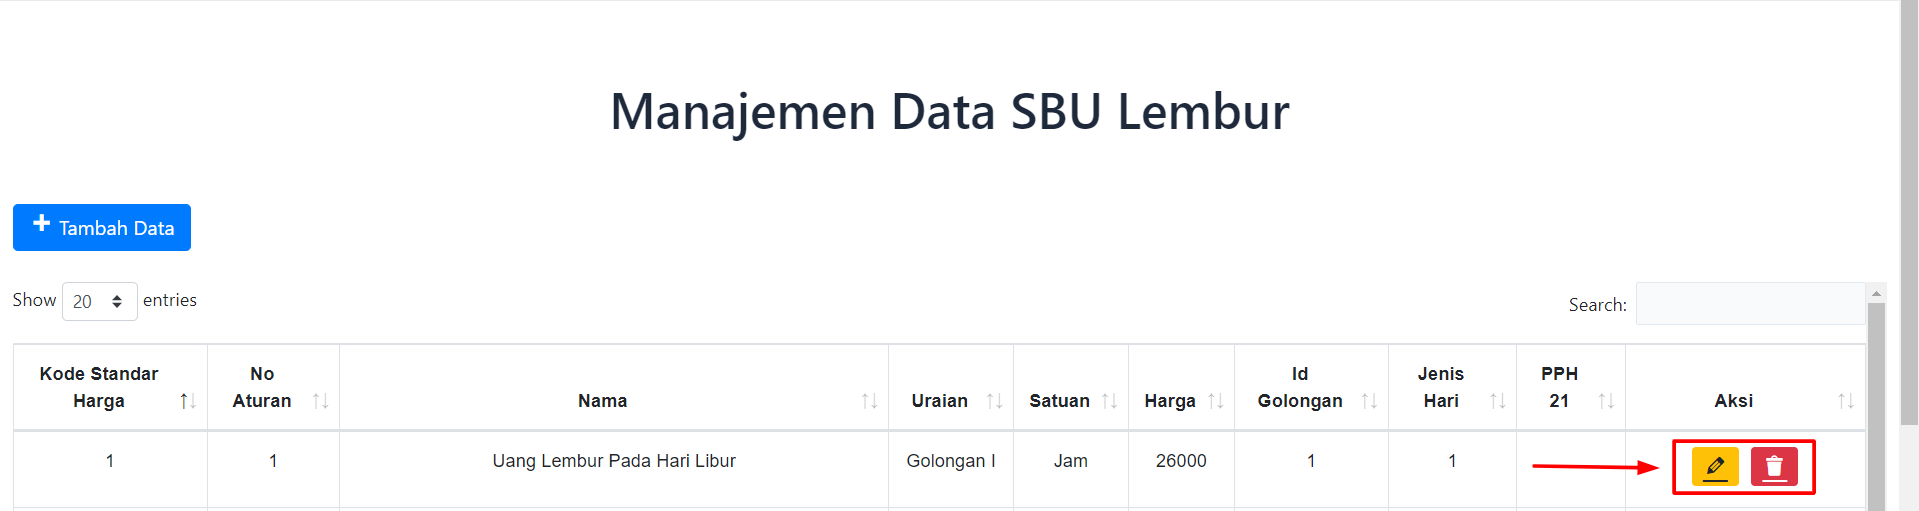Image resolution: width=1919 pixels, height=511 pixels.
Task: Sort table by Uraian column arrows
Action: pos(994,401)
